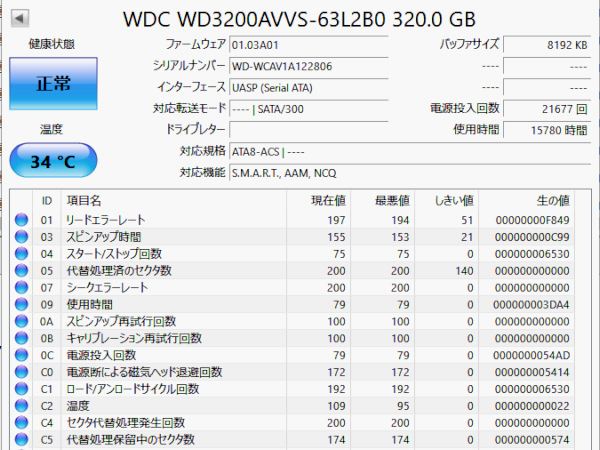Click the buffer size value 8192 KB
The height and width of the screenshot is (450, 600).
pyautogui.click(x=547, y=45)
